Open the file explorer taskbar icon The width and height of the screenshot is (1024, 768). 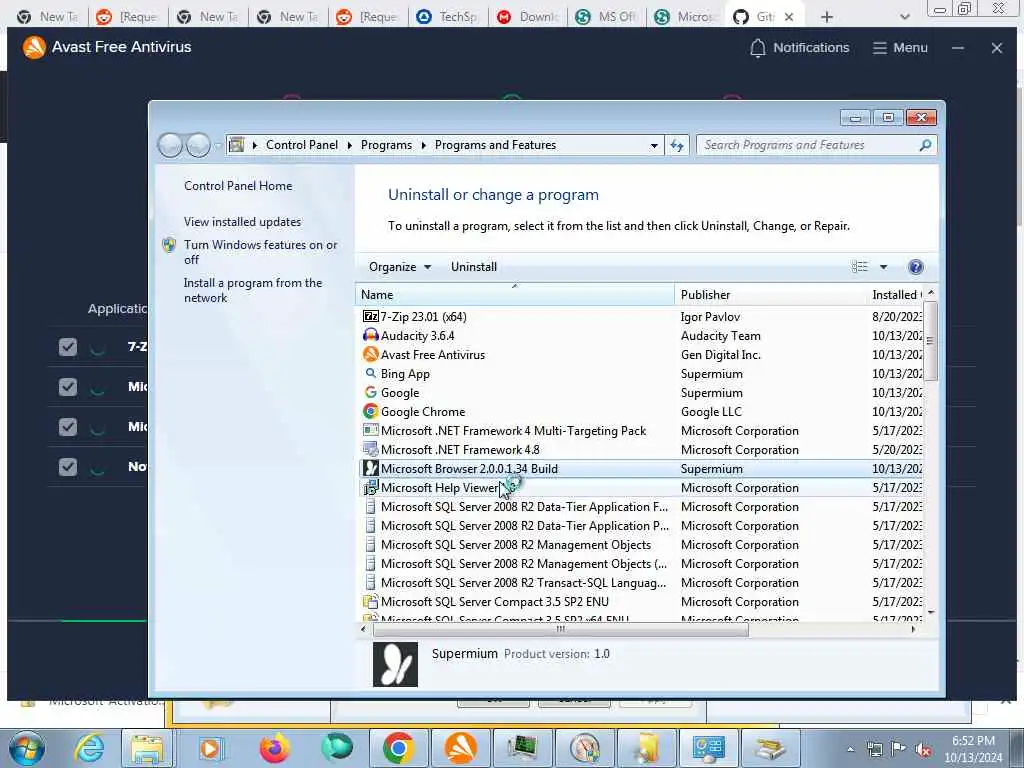[147, 748]
